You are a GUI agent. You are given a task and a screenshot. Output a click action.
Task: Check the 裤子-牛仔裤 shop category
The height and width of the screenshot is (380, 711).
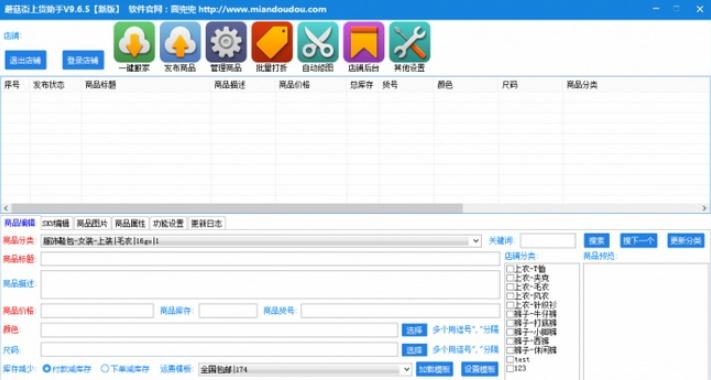pos(510,314)
